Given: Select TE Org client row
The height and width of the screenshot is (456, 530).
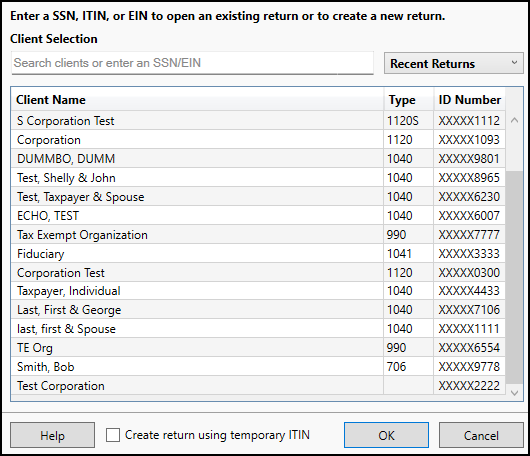Looking at the screenshot, I should coord(258,347).
